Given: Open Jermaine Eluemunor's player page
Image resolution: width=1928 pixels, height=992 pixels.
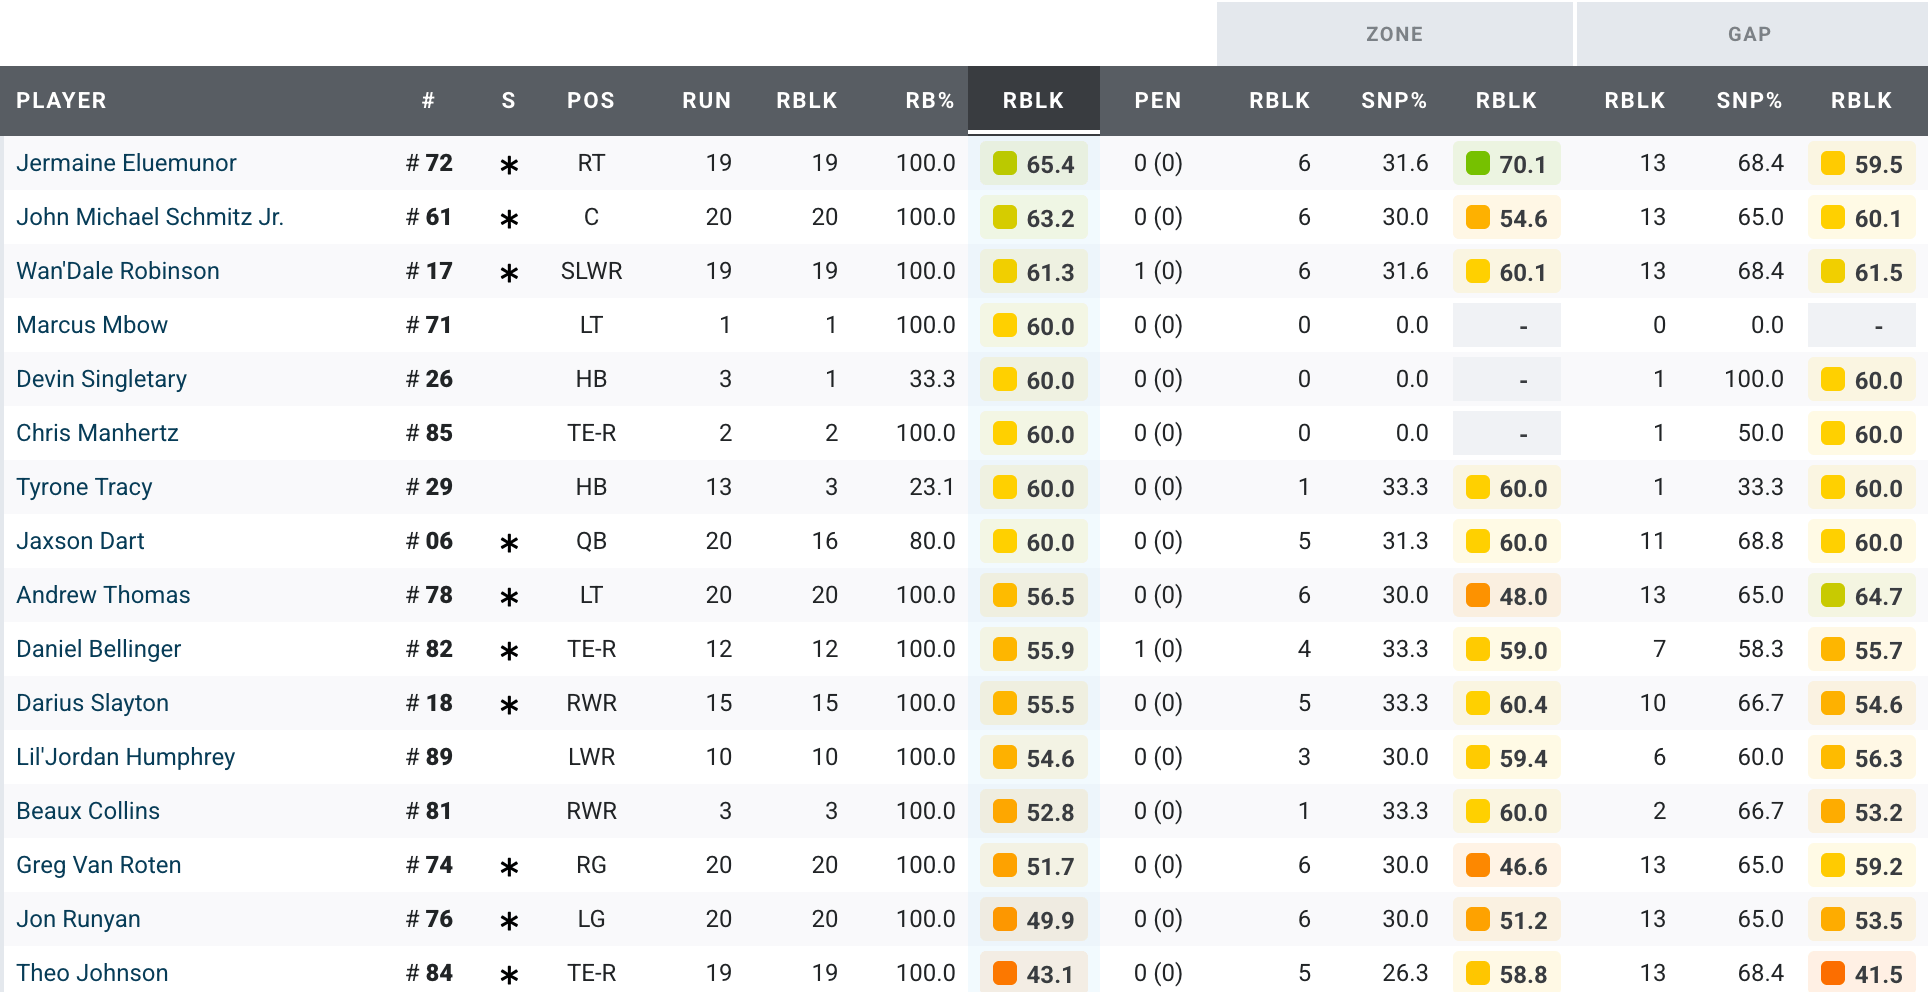Looking at the screenshot, I should 126,163.
